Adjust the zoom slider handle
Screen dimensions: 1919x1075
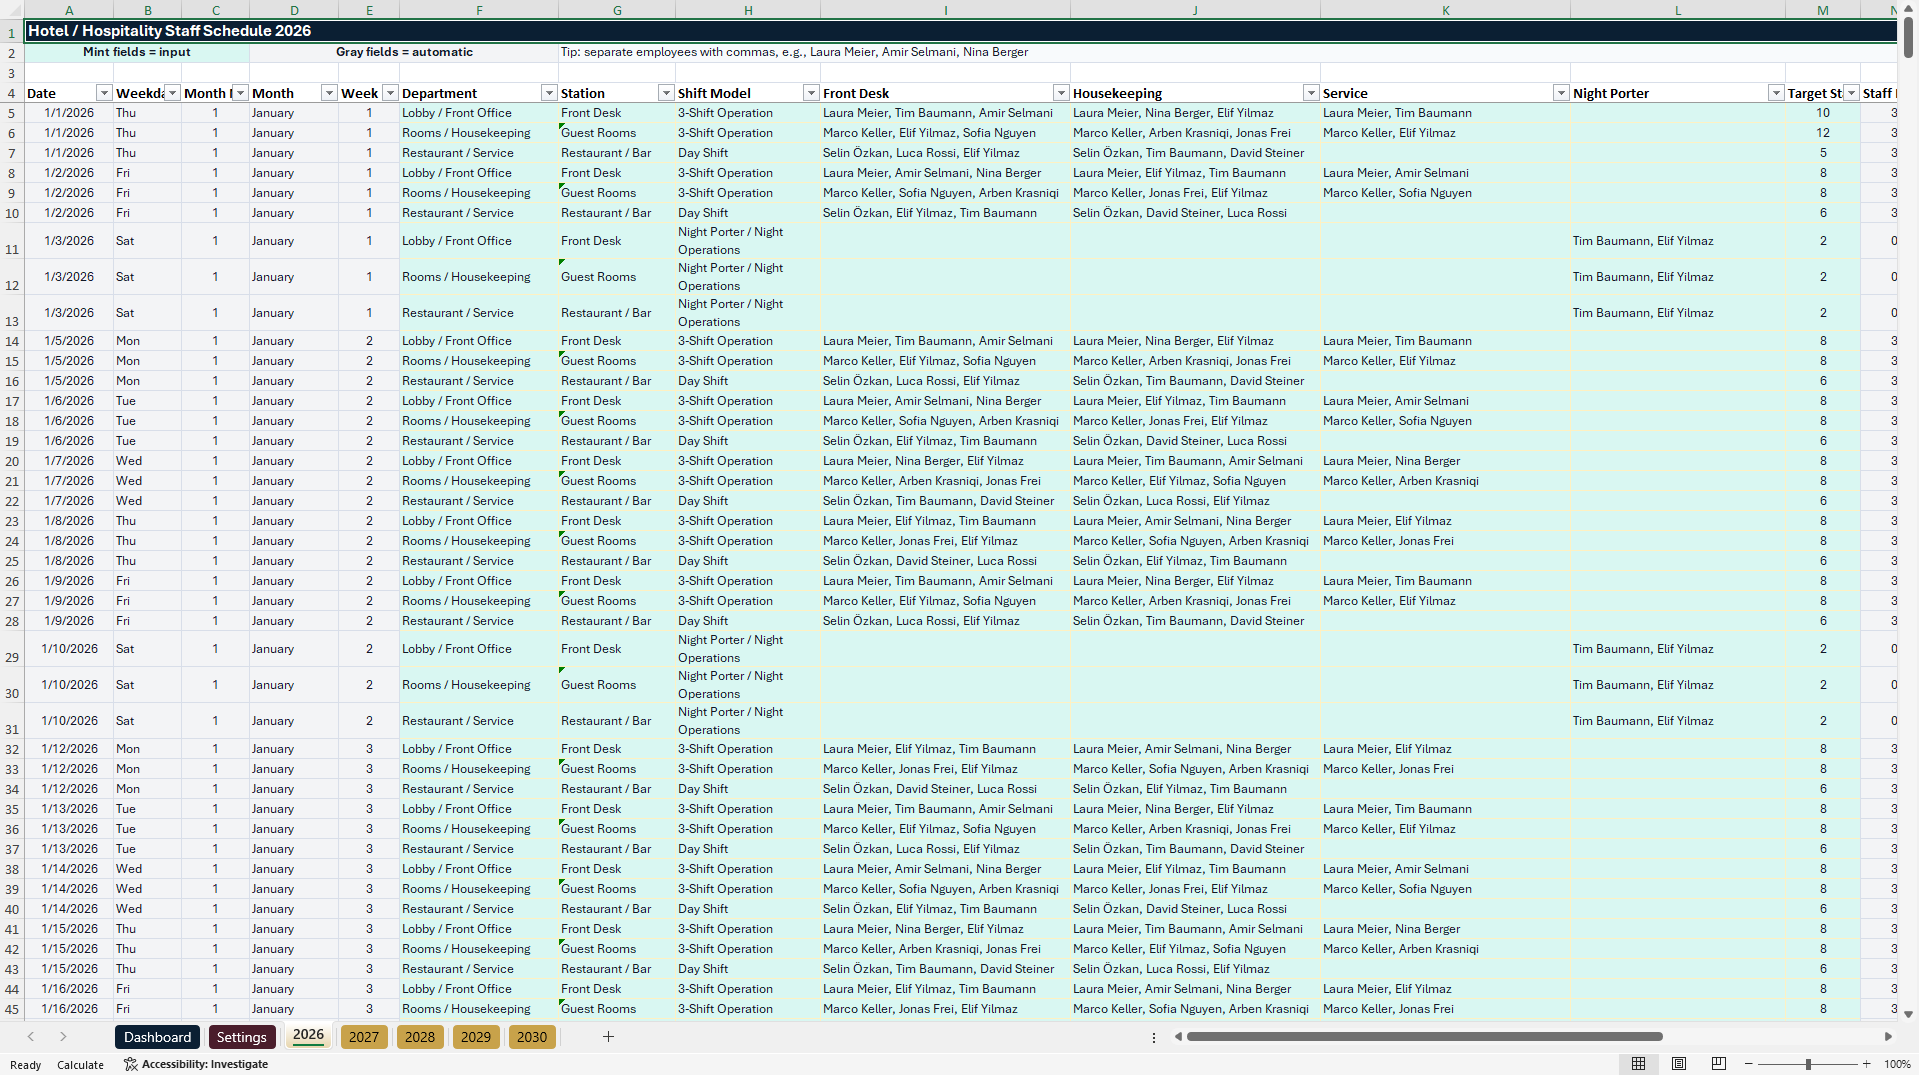pos(1808,1064)
